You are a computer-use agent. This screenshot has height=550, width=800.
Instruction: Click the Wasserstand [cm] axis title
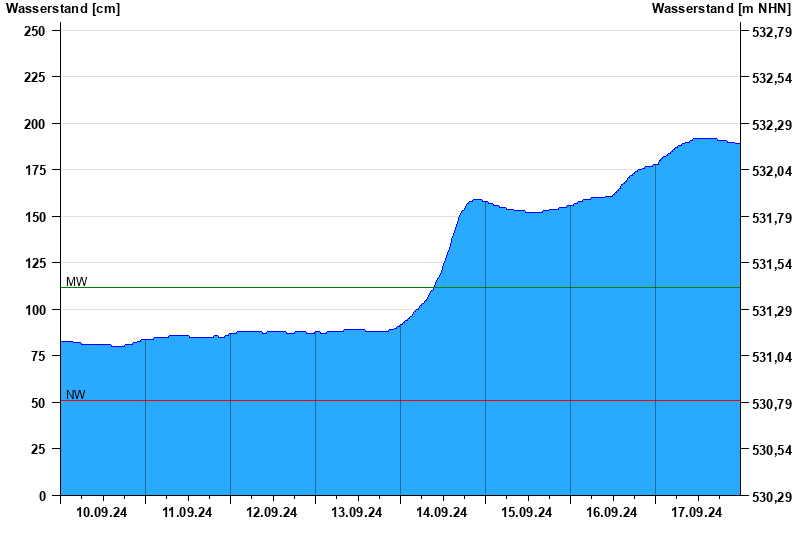coord(63,9)
